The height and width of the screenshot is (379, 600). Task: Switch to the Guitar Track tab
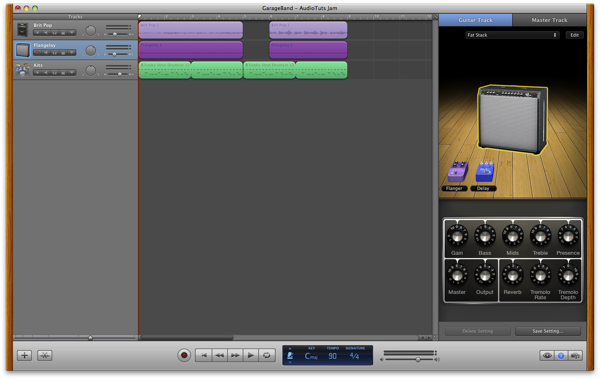(475, 20)
